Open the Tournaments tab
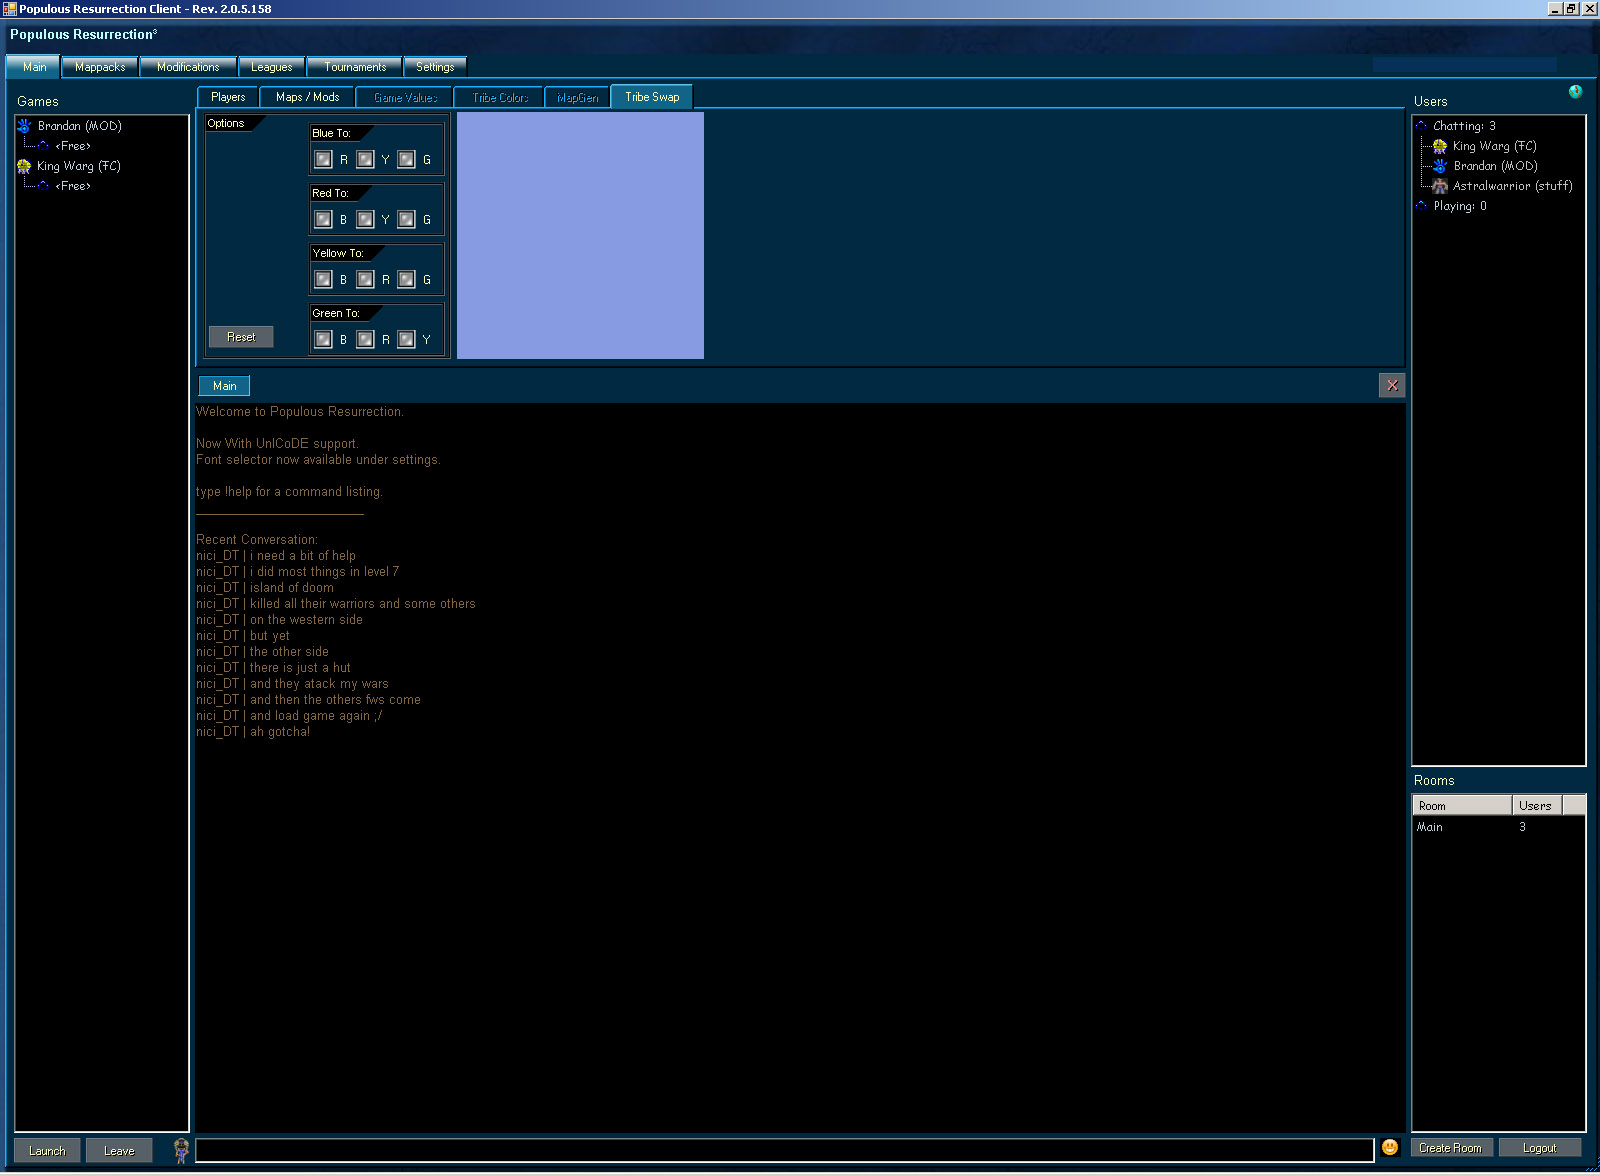 (x=355, y=67)
